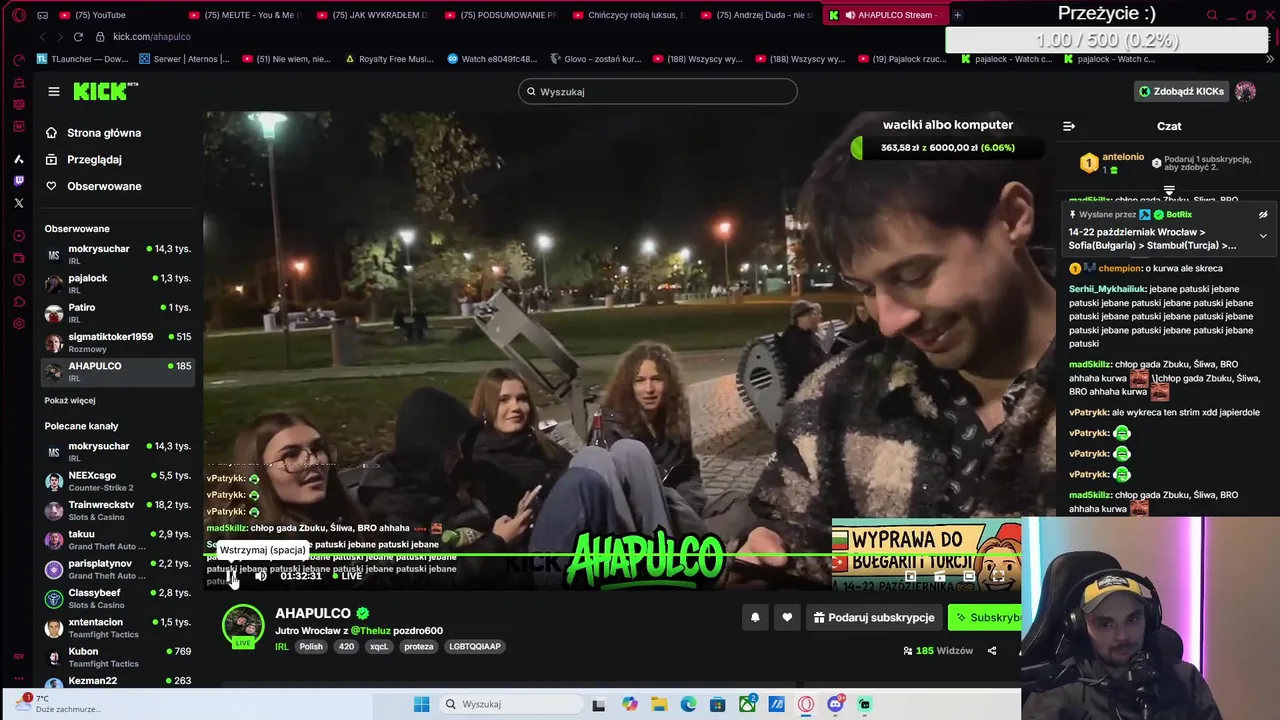Open TLauncher bookmark
This screenshot has height=720, width=1280.
click(x=83, y=59)
